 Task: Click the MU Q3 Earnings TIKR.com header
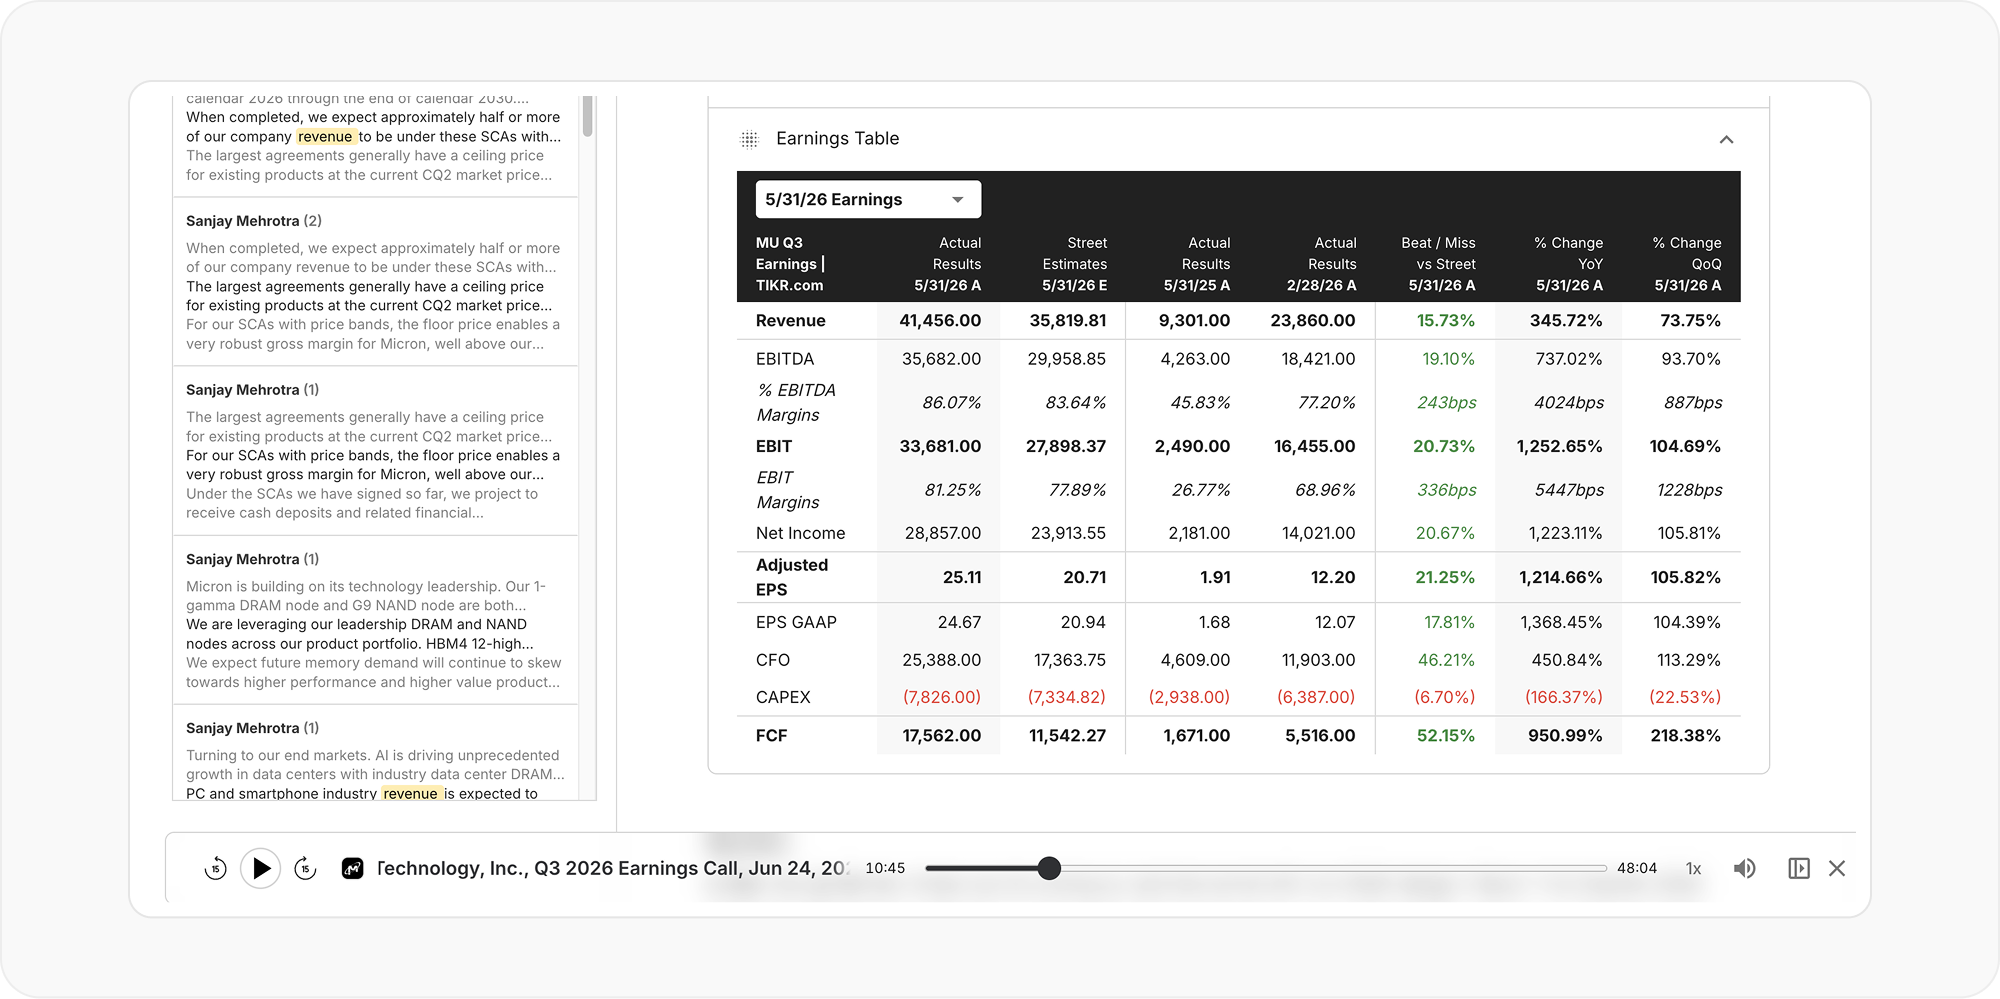790,264
